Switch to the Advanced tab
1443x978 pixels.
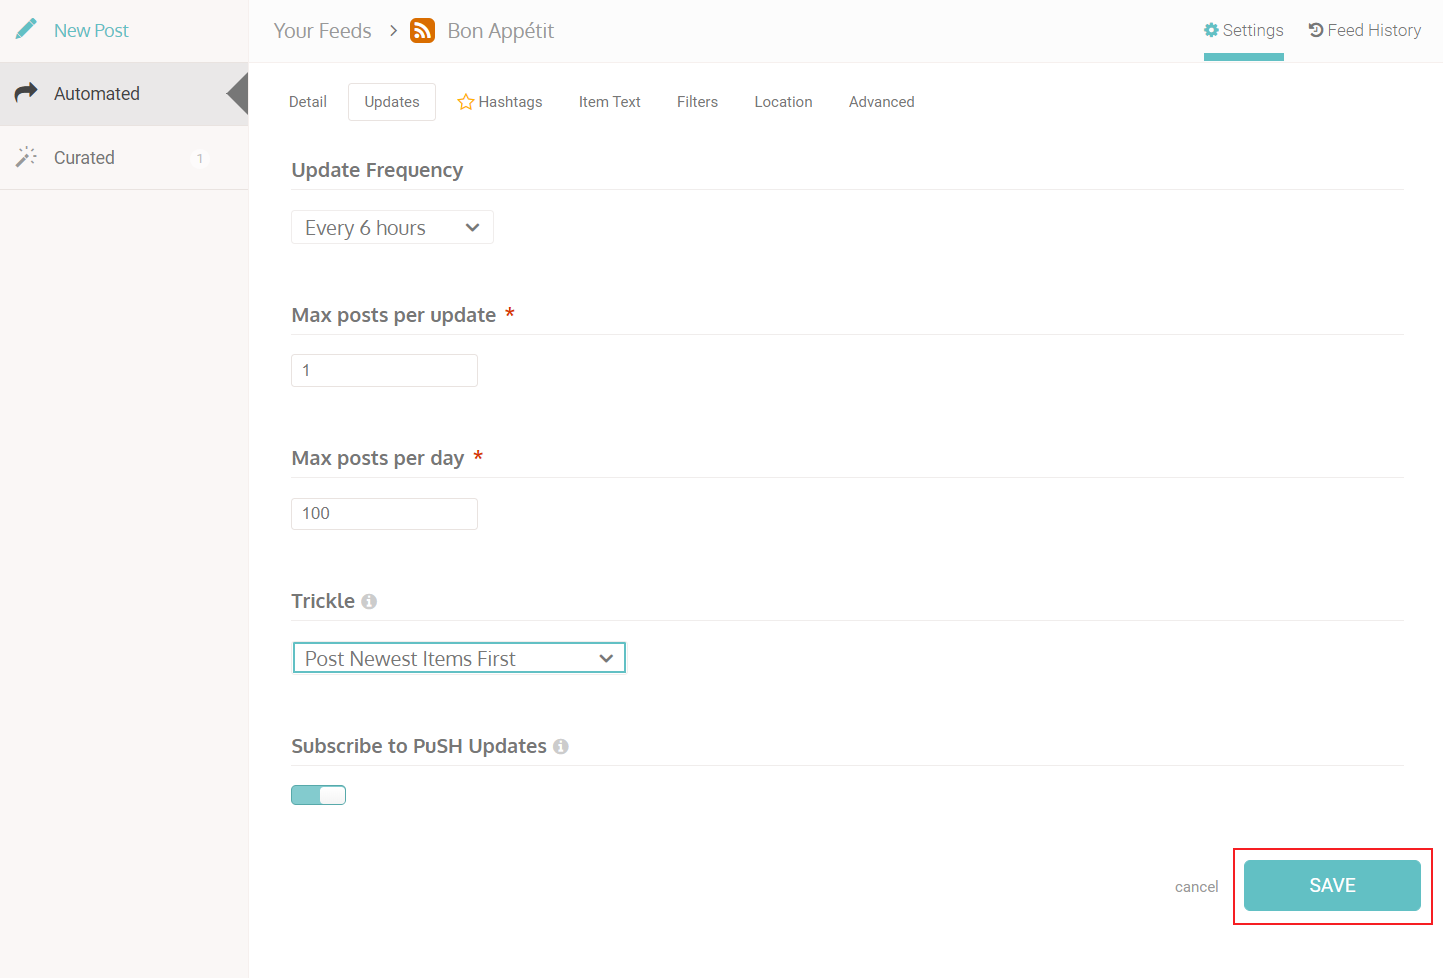pos(882,102)
